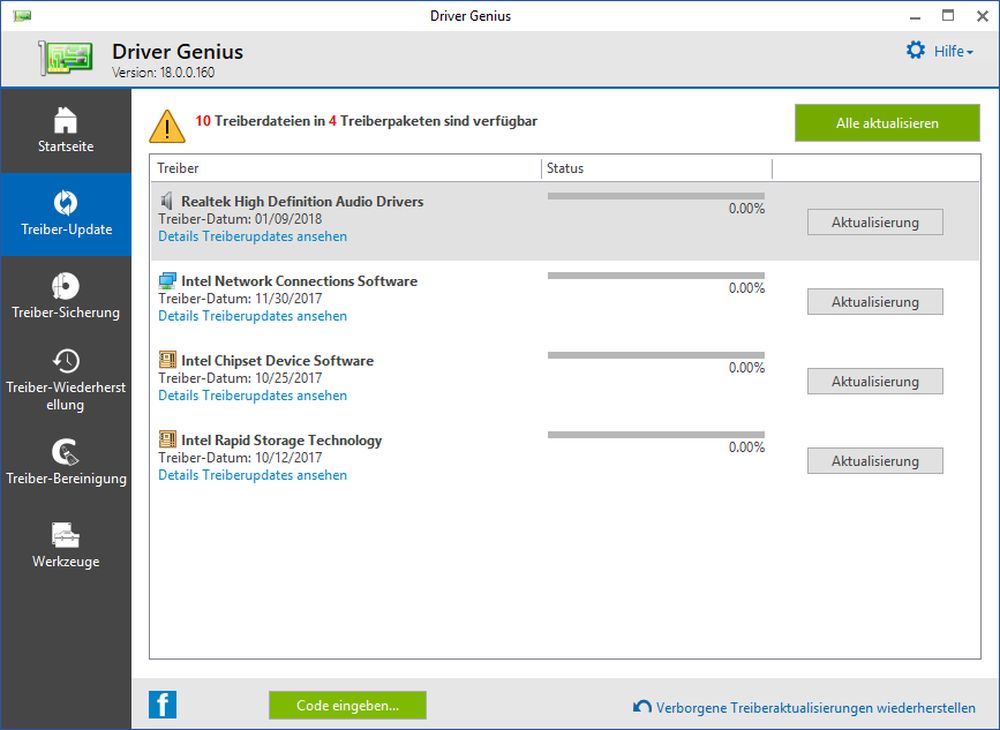This screenshot has width=1000, height=730.
Task: Click Treiber-Datum: 10/12/2017 text
Action: (240, 457)
